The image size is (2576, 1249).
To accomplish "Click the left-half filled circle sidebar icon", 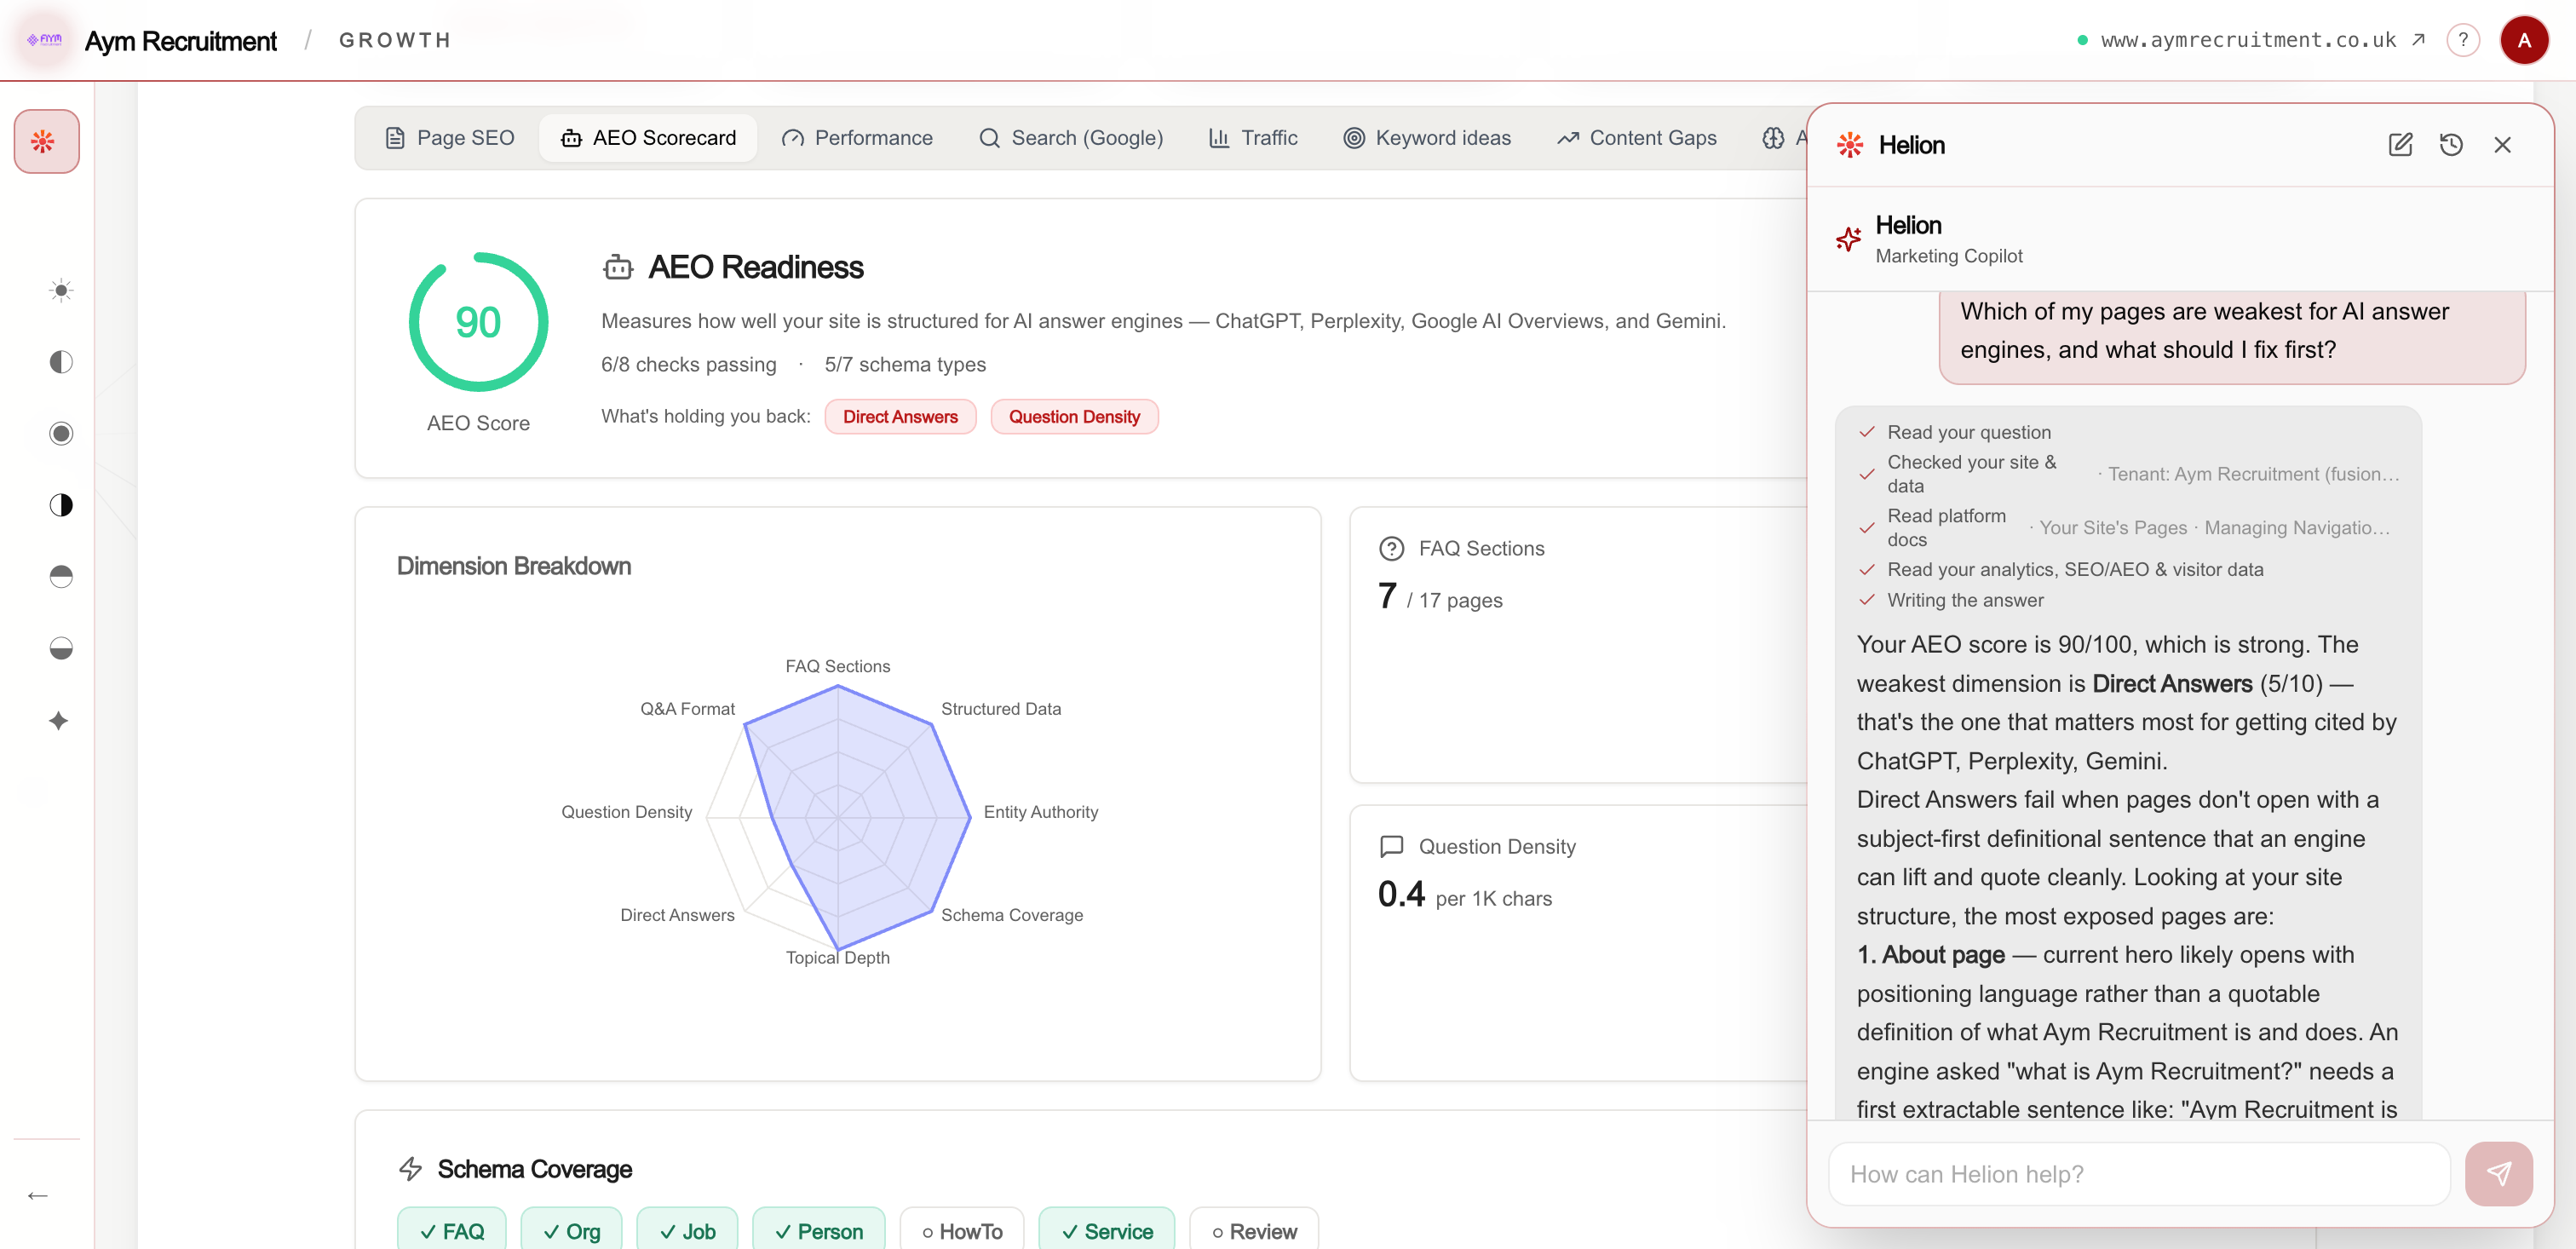I will [x=61, y=362].
